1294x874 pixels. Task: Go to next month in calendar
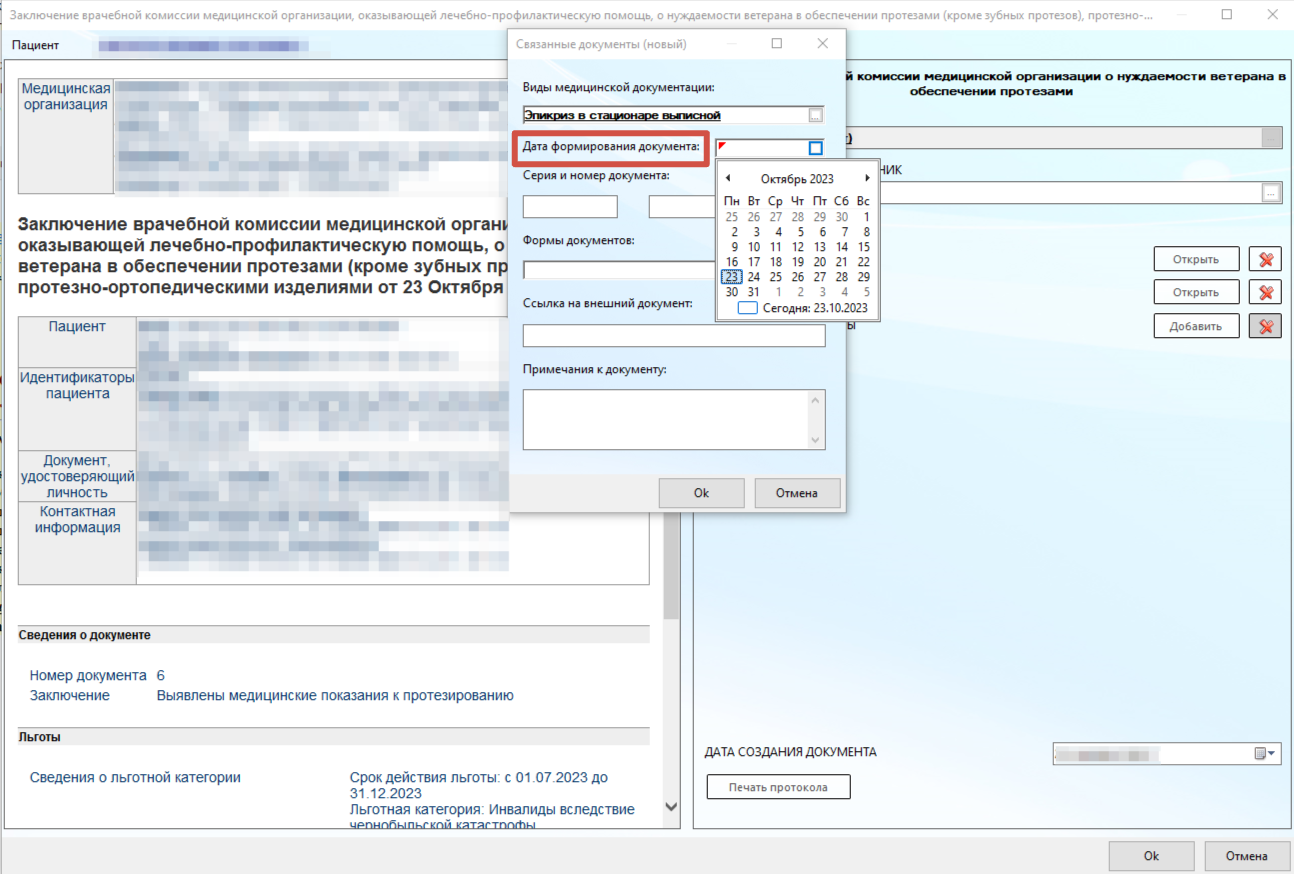(867, 178)
